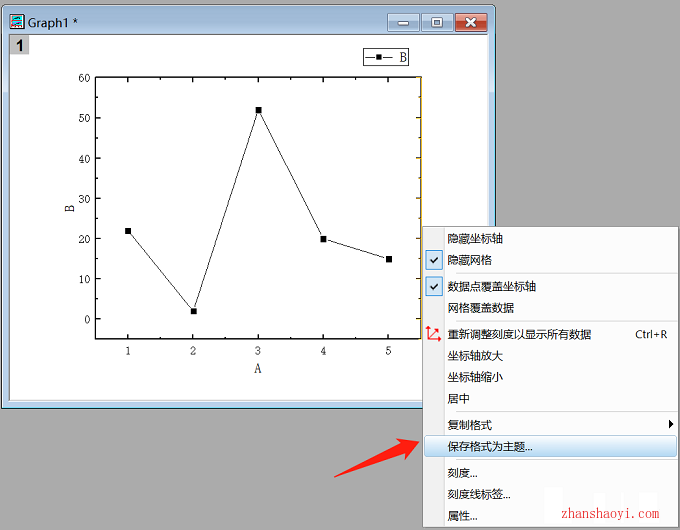Select layer 1 indicator box
680x530 pixels.
pyautogui.click(x=20, y=45)
